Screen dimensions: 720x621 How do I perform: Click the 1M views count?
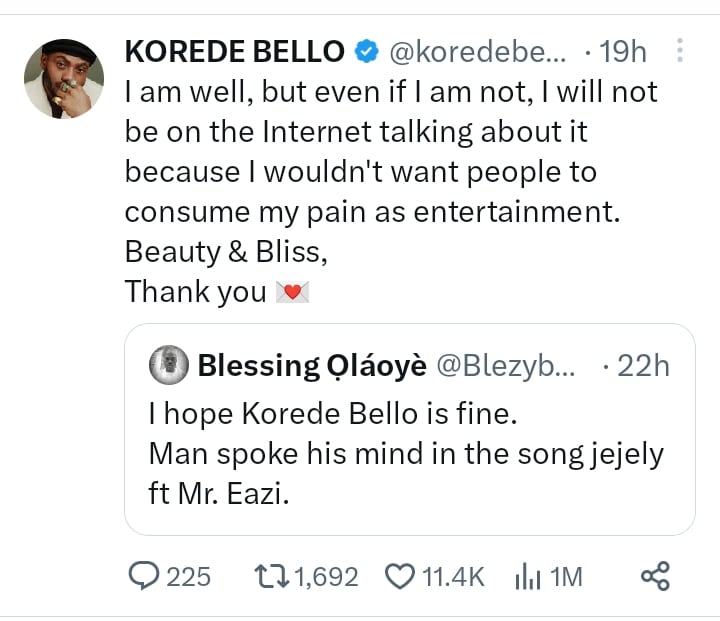[566, 576]
